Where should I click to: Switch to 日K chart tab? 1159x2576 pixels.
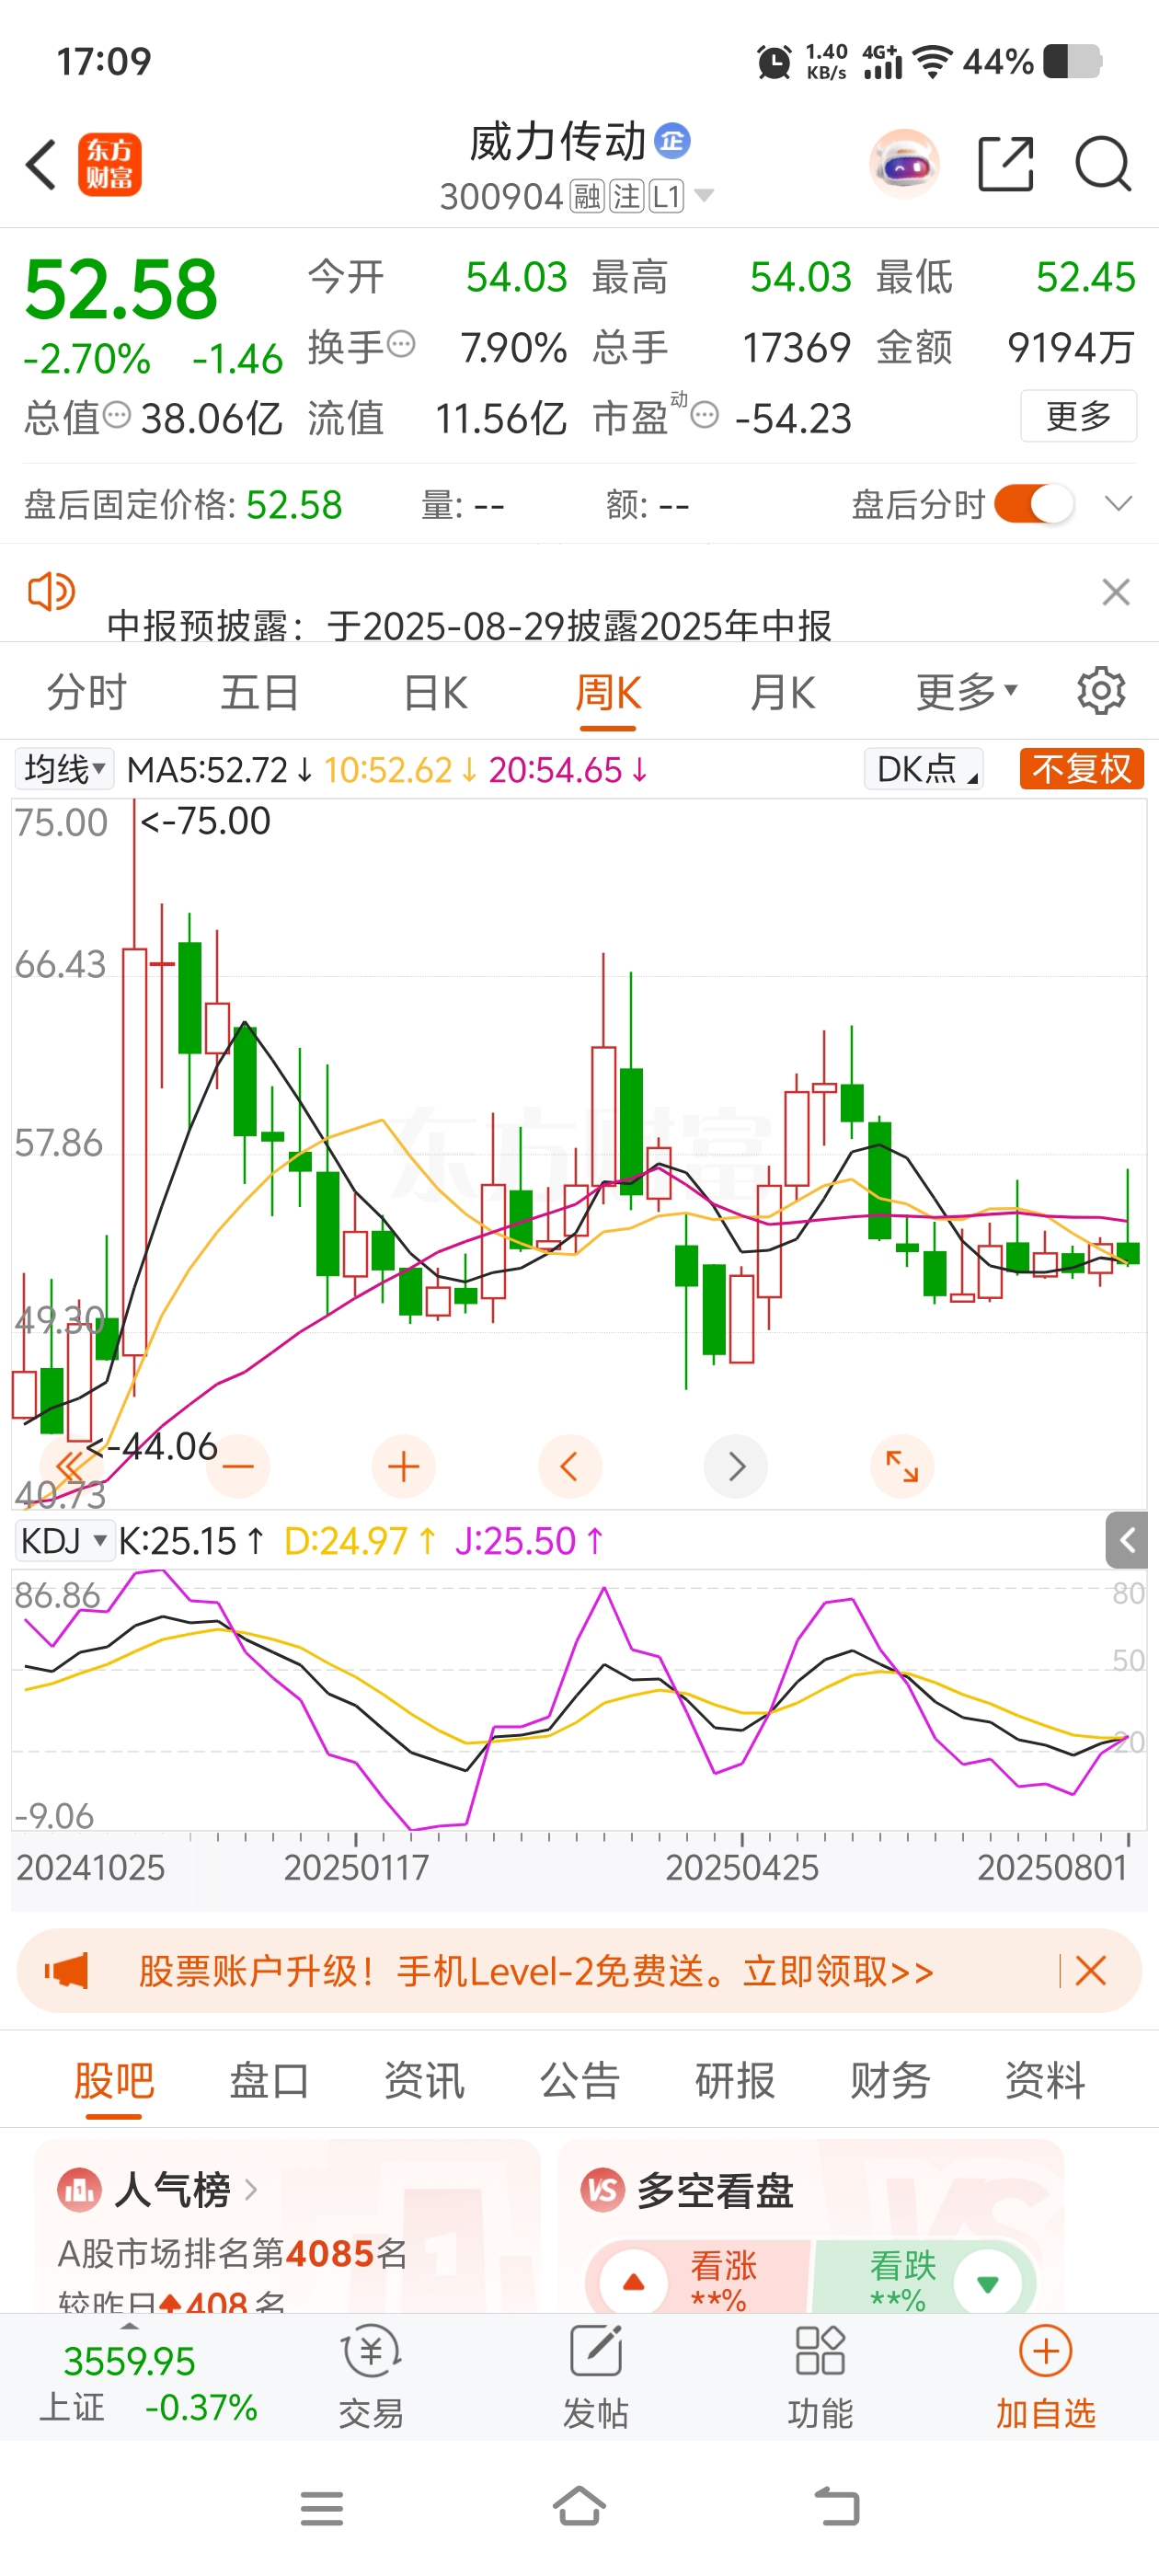tap(435, 692)
